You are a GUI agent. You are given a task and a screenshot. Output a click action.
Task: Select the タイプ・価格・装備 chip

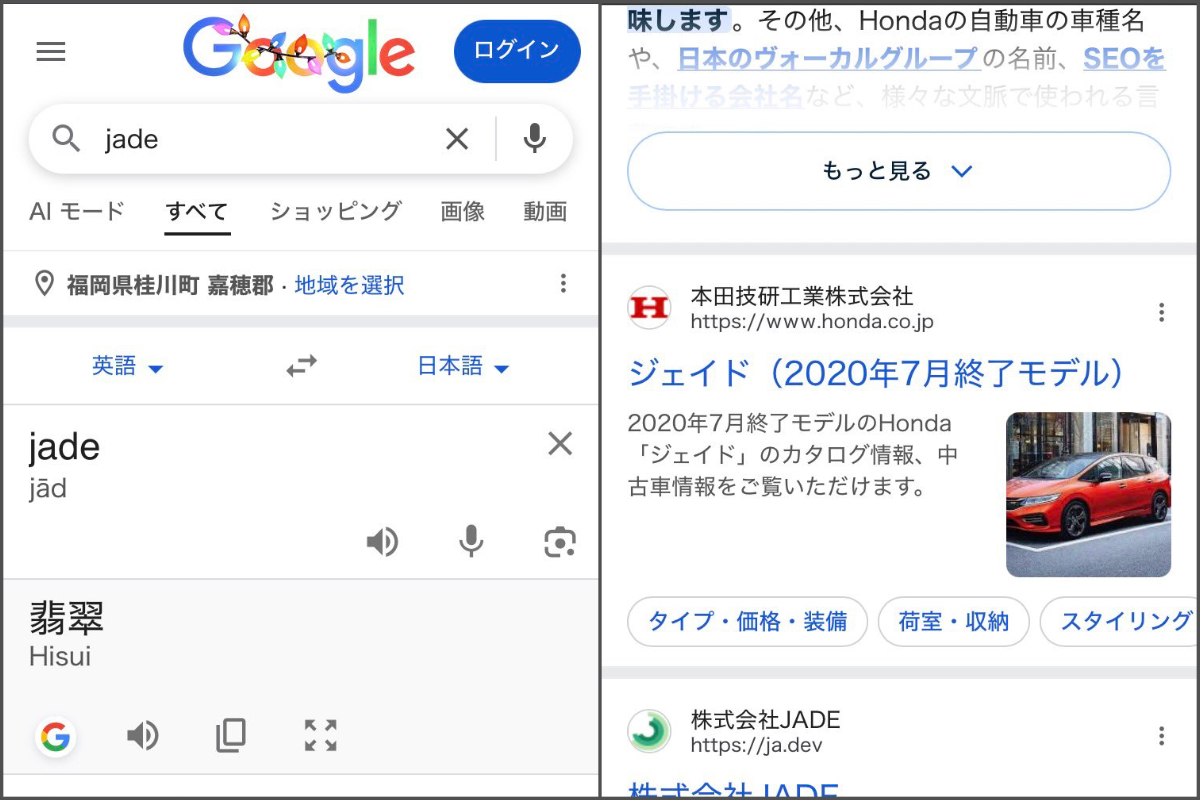point(747,621)
